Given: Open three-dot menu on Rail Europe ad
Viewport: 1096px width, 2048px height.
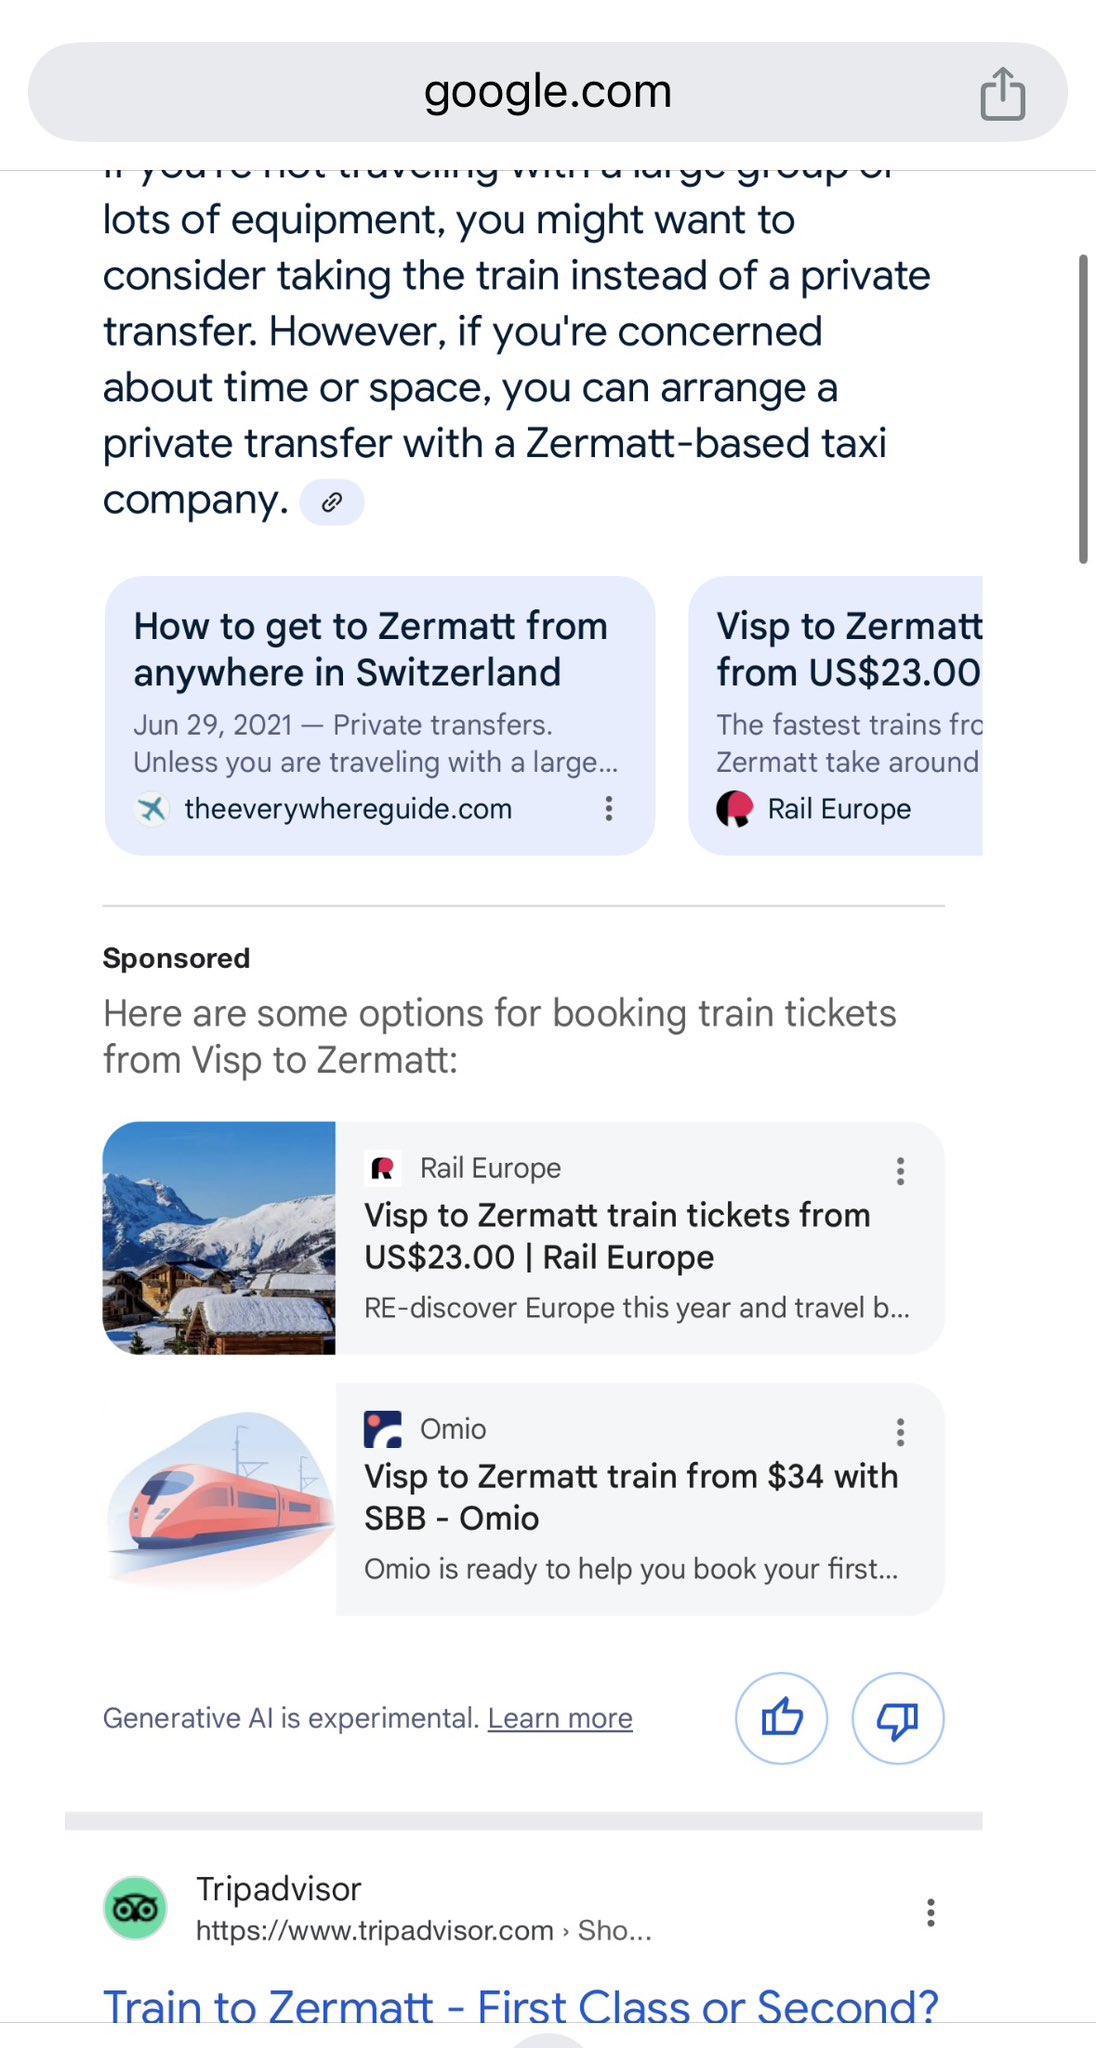Looking at the screenshot, I should [900, 1171].
